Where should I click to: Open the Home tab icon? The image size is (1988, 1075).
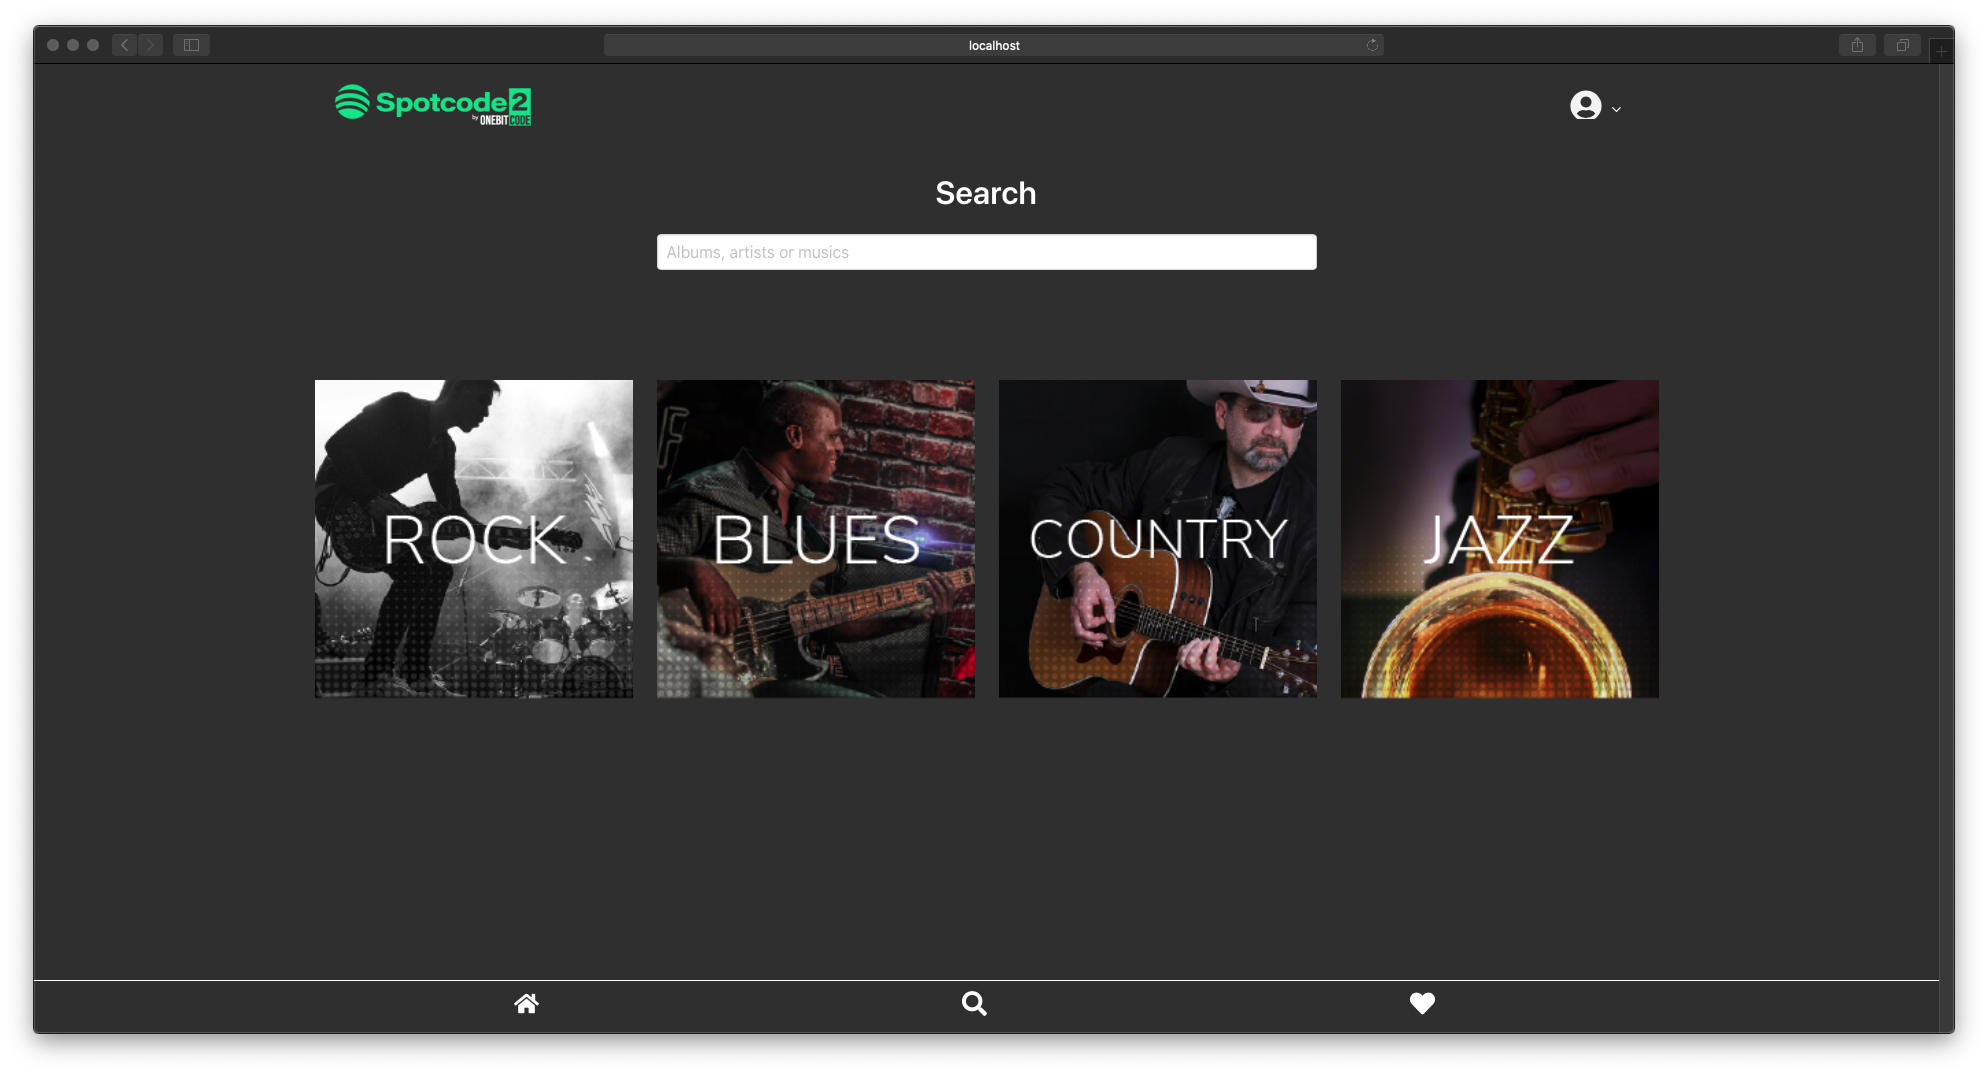[527, 1003]
